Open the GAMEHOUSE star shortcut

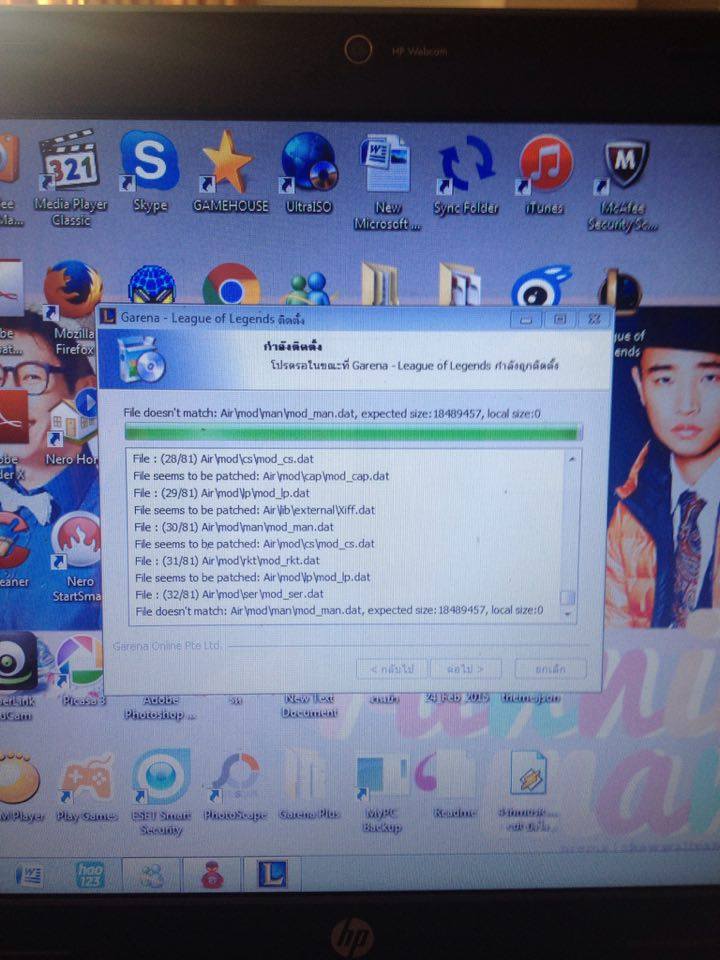click(230, 171)
